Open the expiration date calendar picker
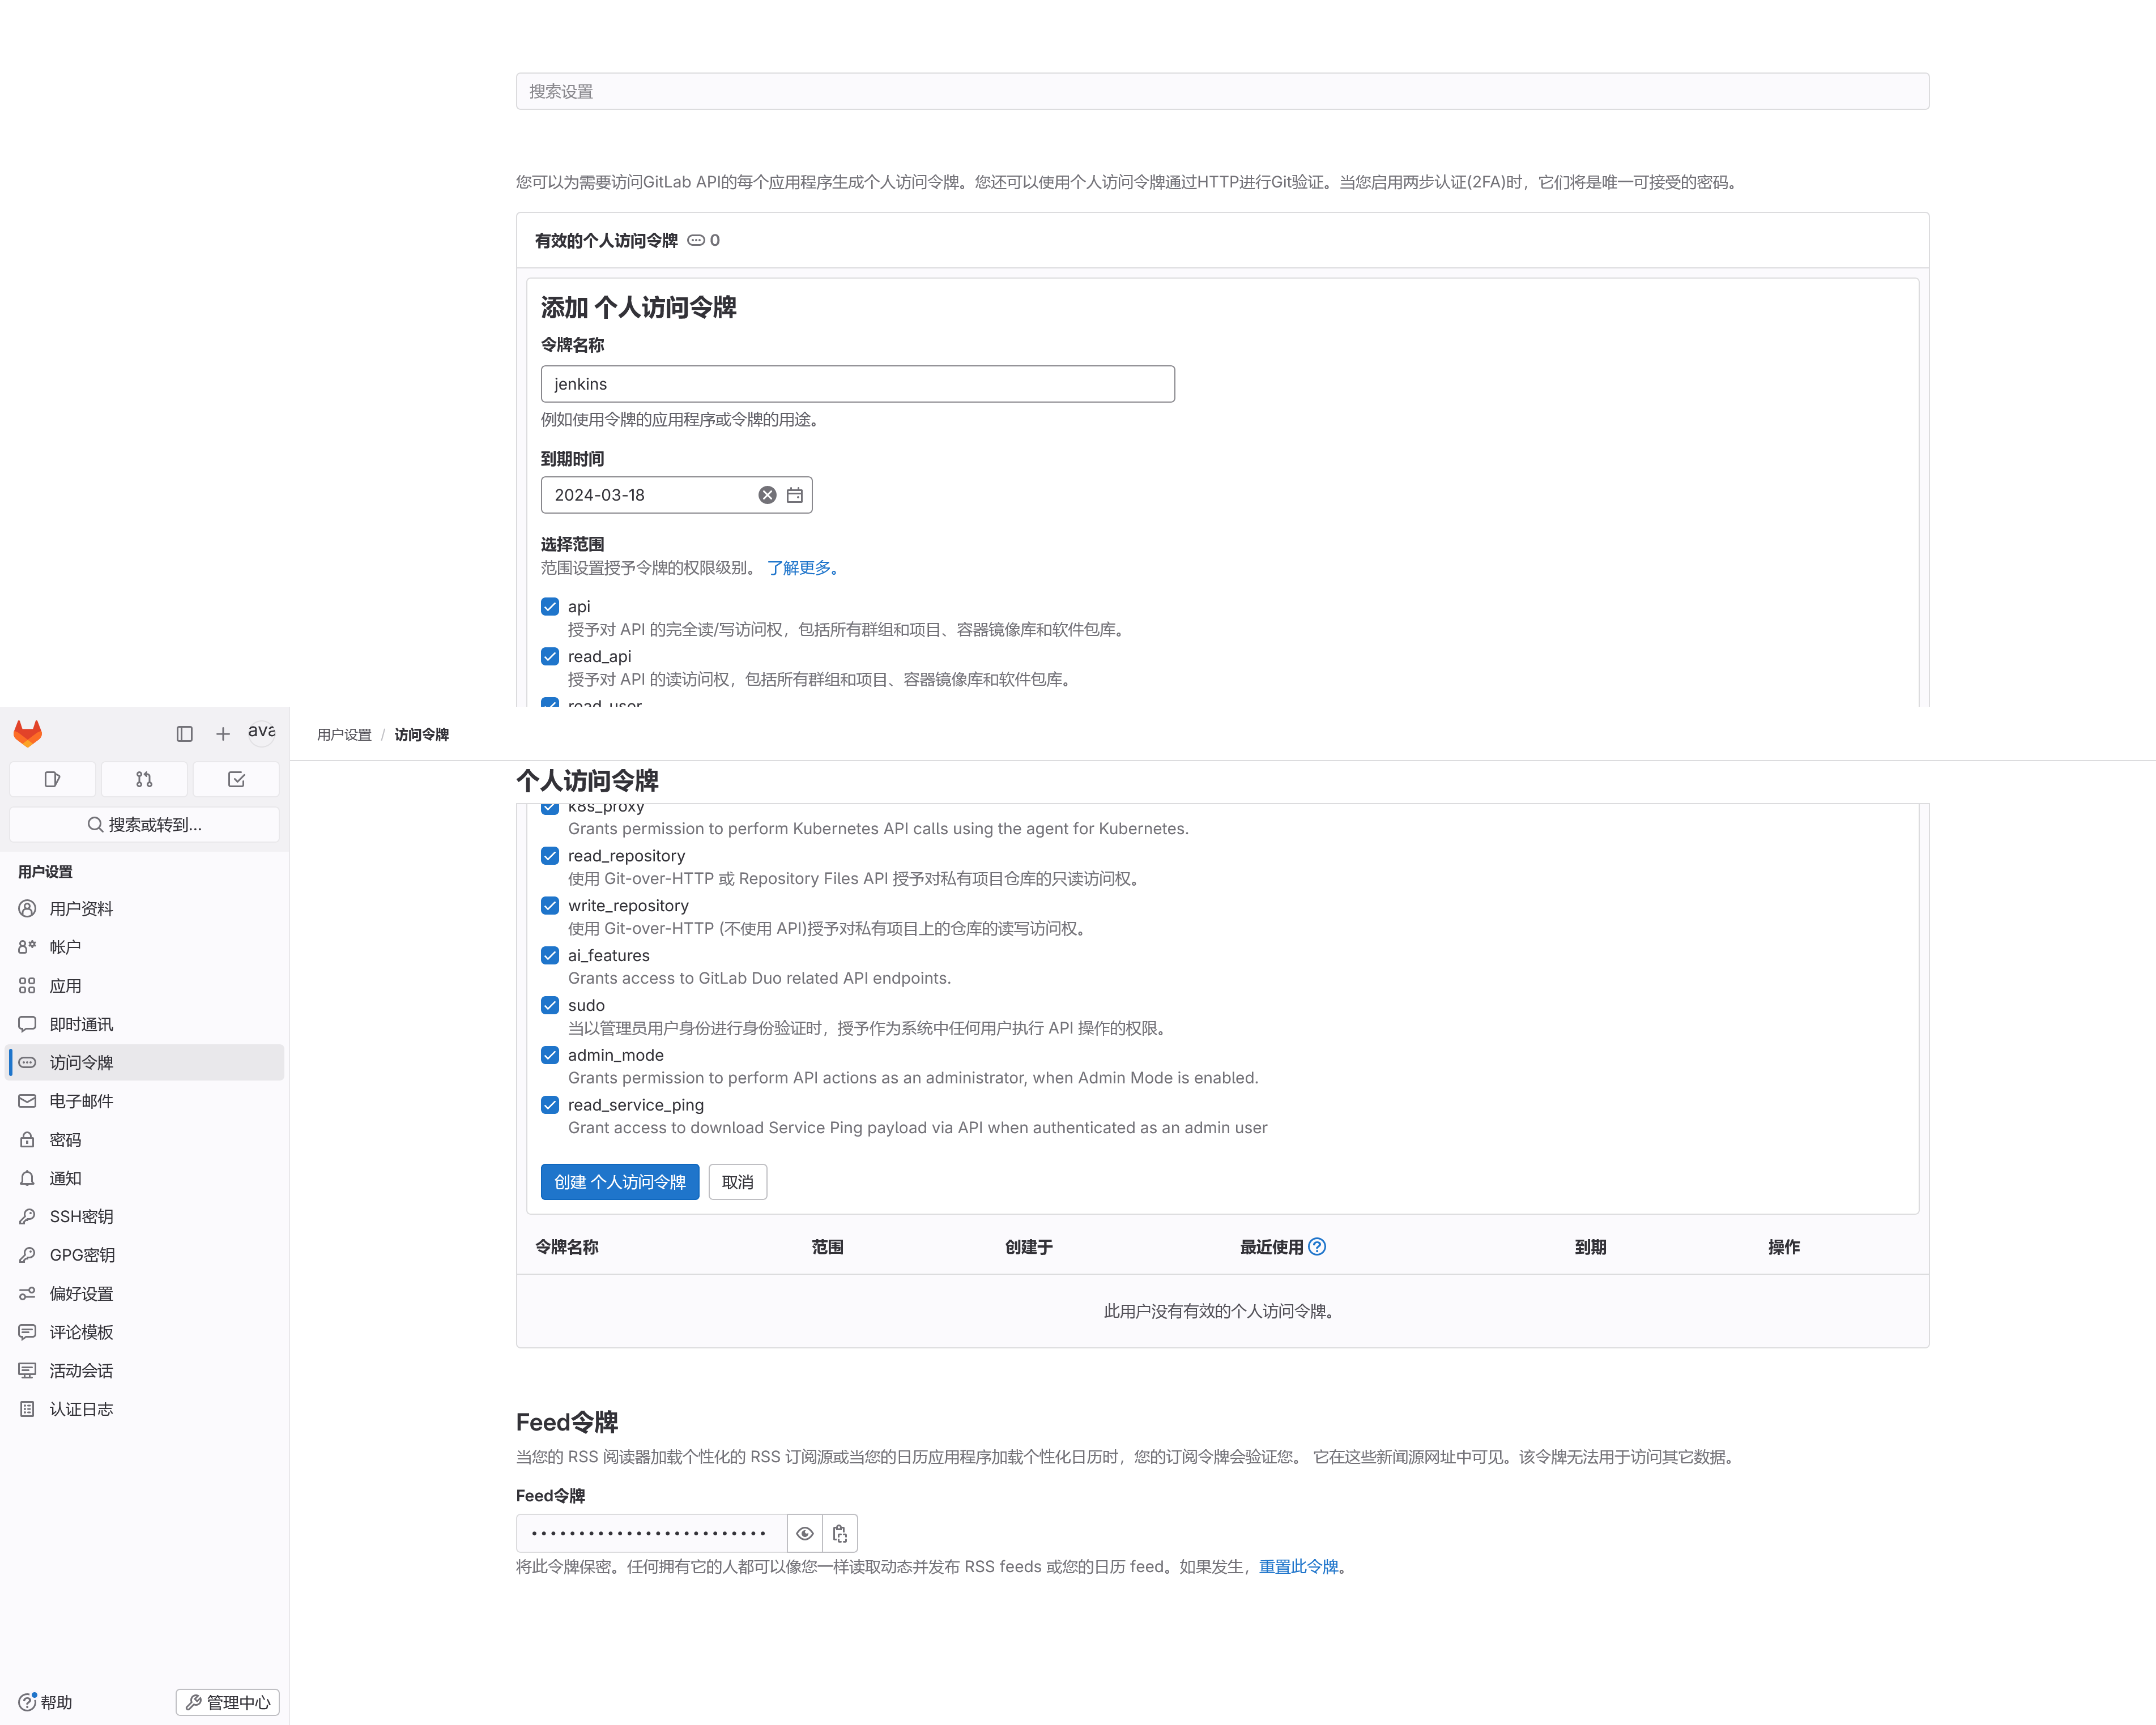 [x=795, y=495]
